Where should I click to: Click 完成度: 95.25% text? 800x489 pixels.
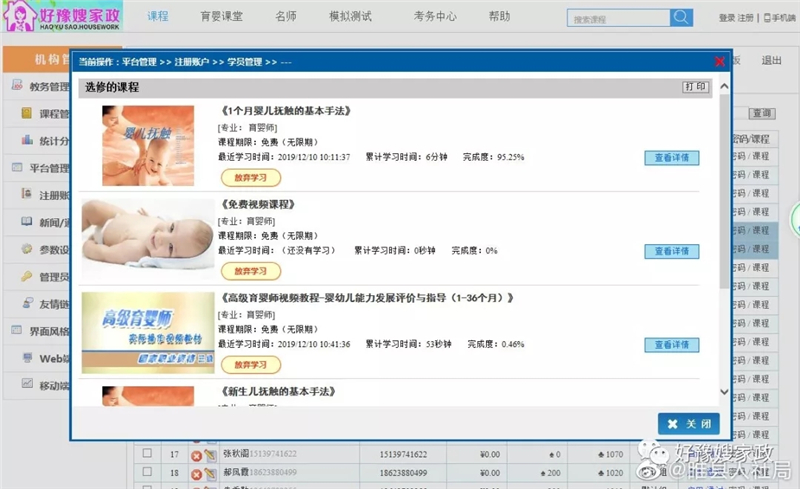(493, 157)
